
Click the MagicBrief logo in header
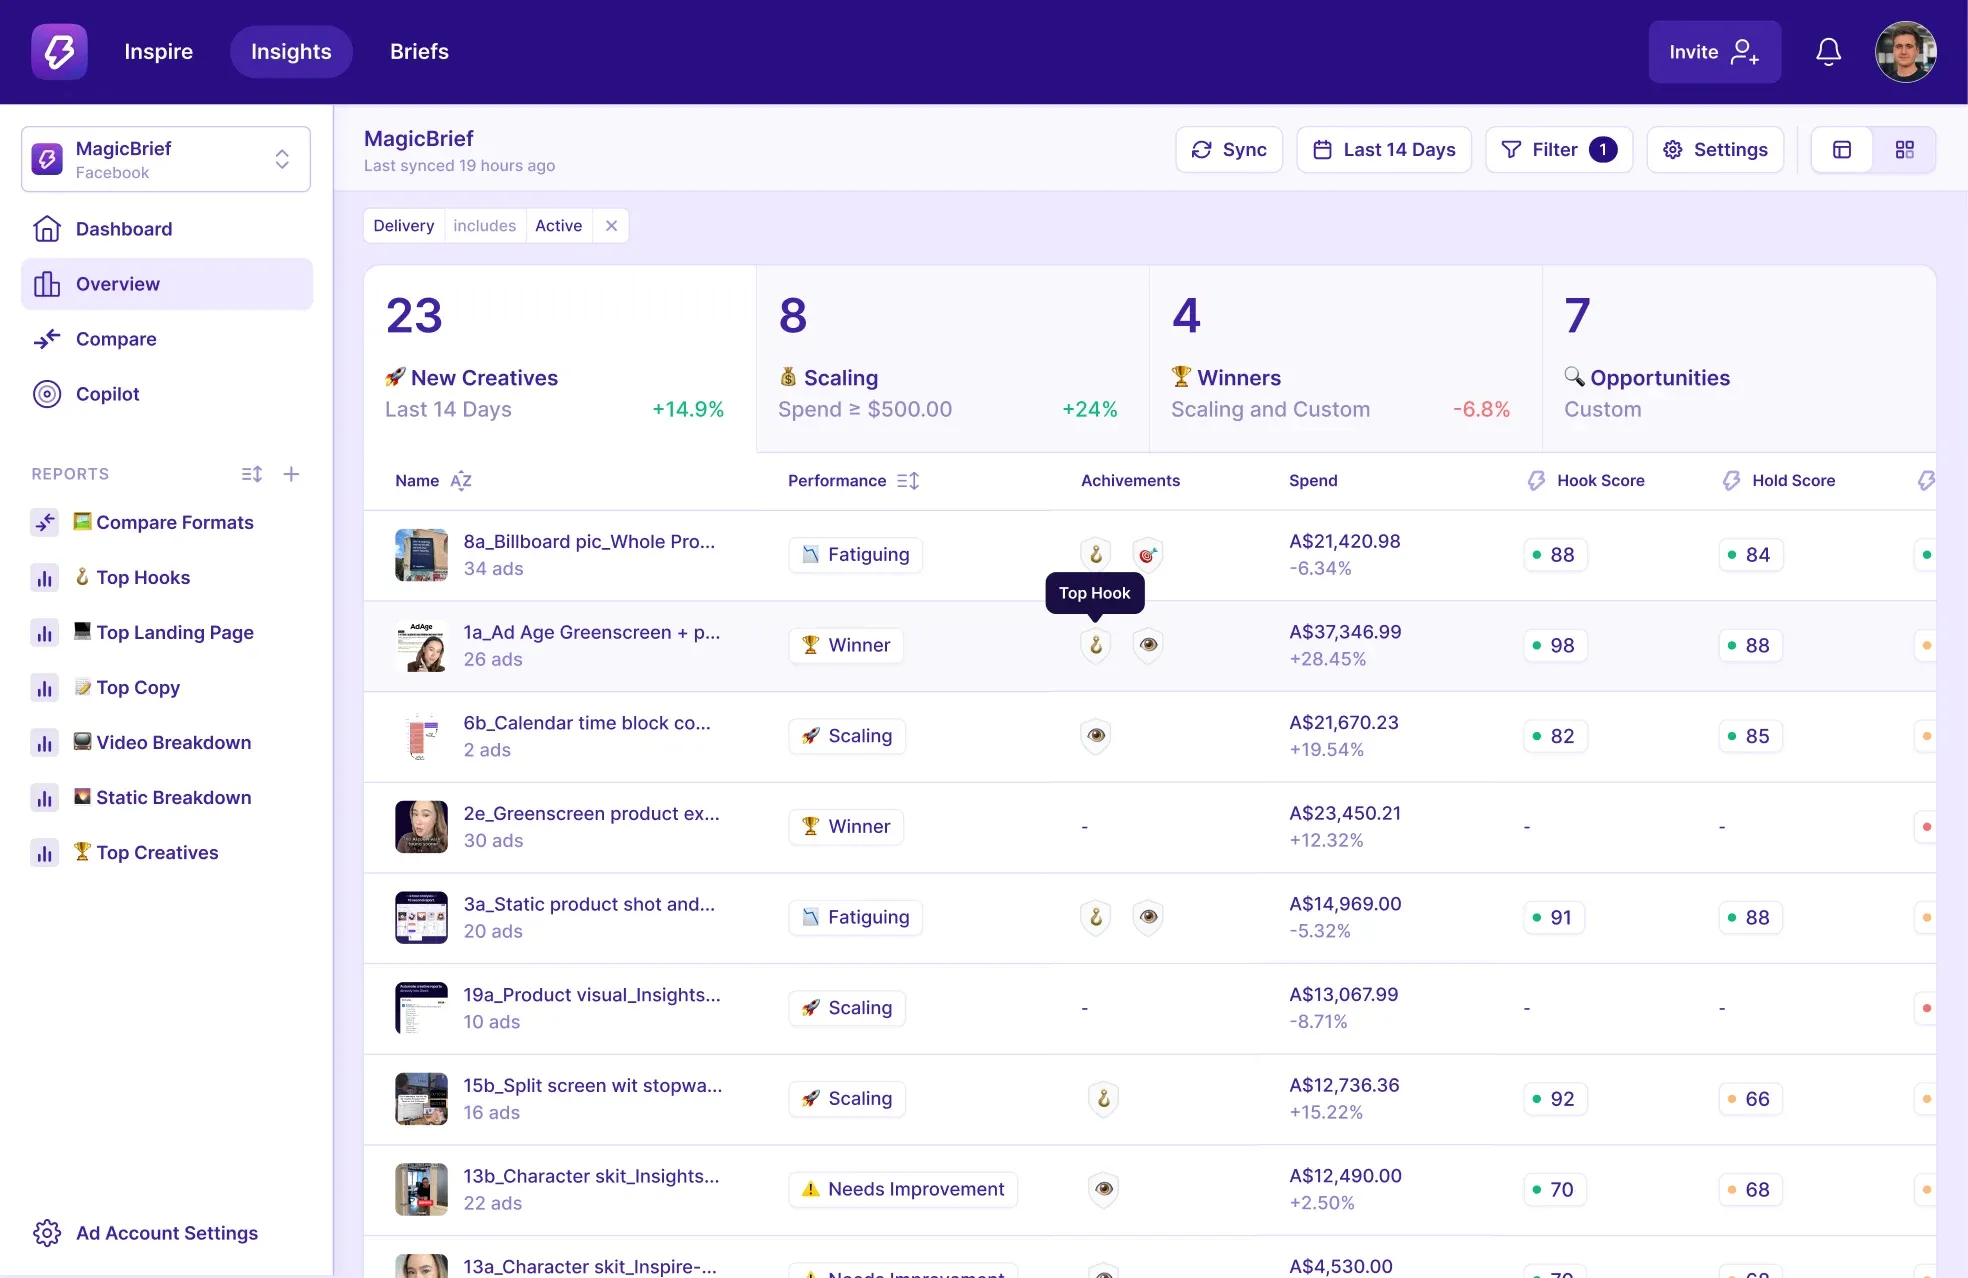[59, 52]
